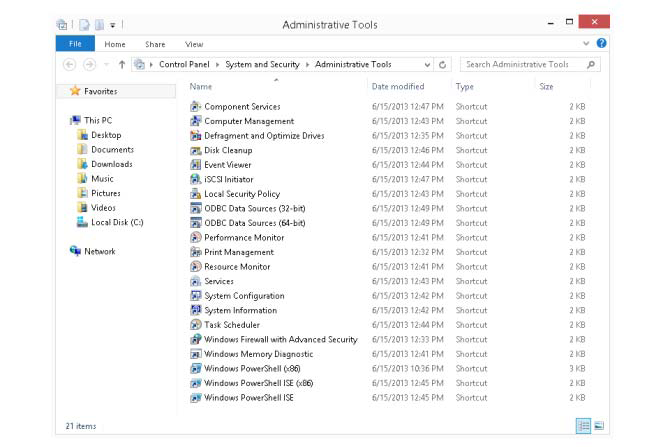Click the Event Viewer icon

(196, 165)
